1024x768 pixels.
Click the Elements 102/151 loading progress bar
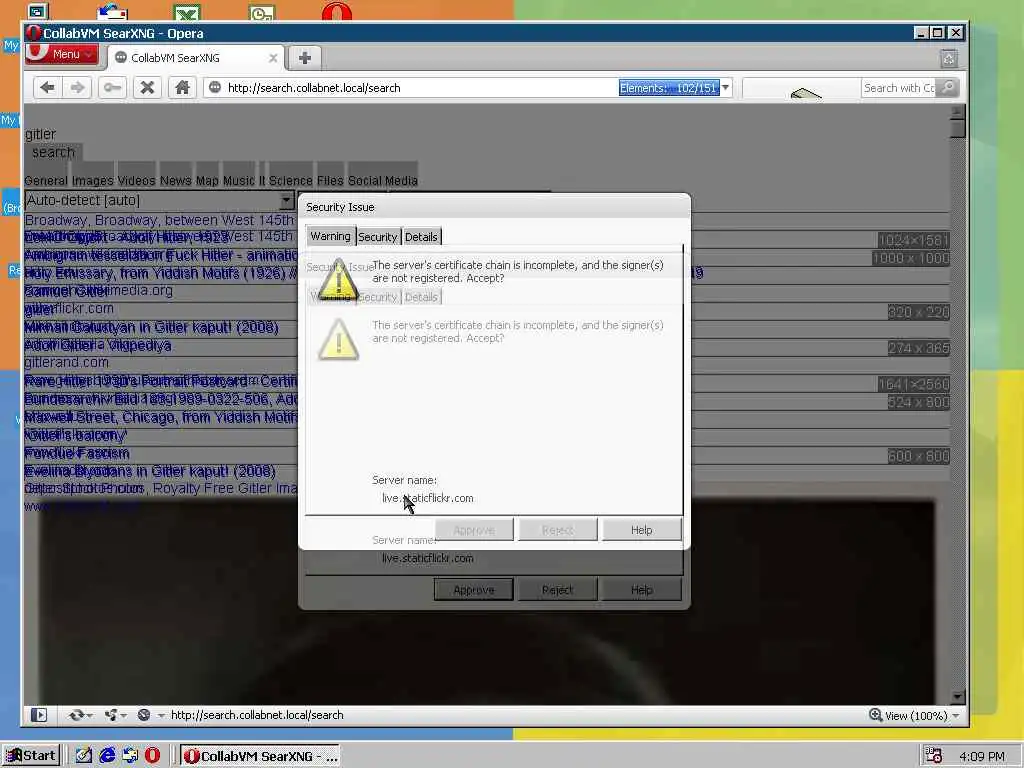click(x=669, y=88)
